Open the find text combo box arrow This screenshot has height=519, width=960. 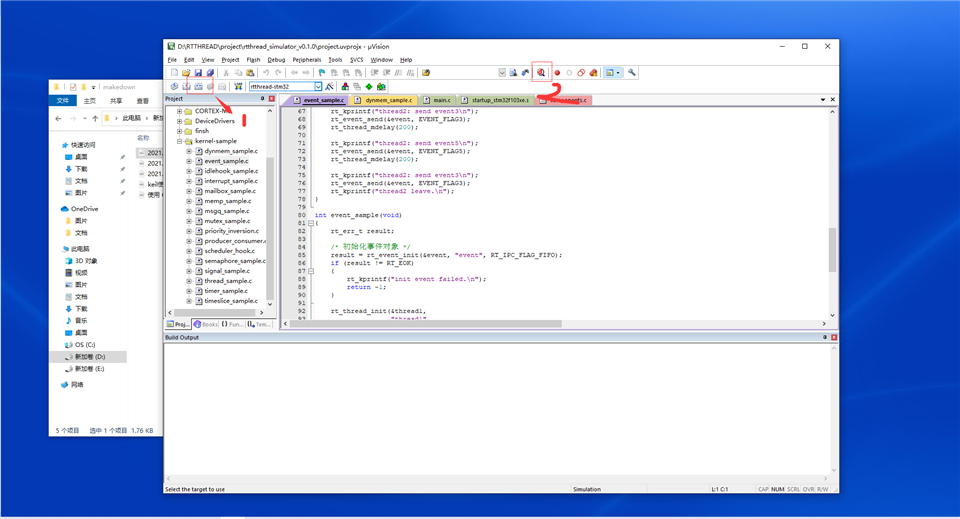[x=502, y=73]
